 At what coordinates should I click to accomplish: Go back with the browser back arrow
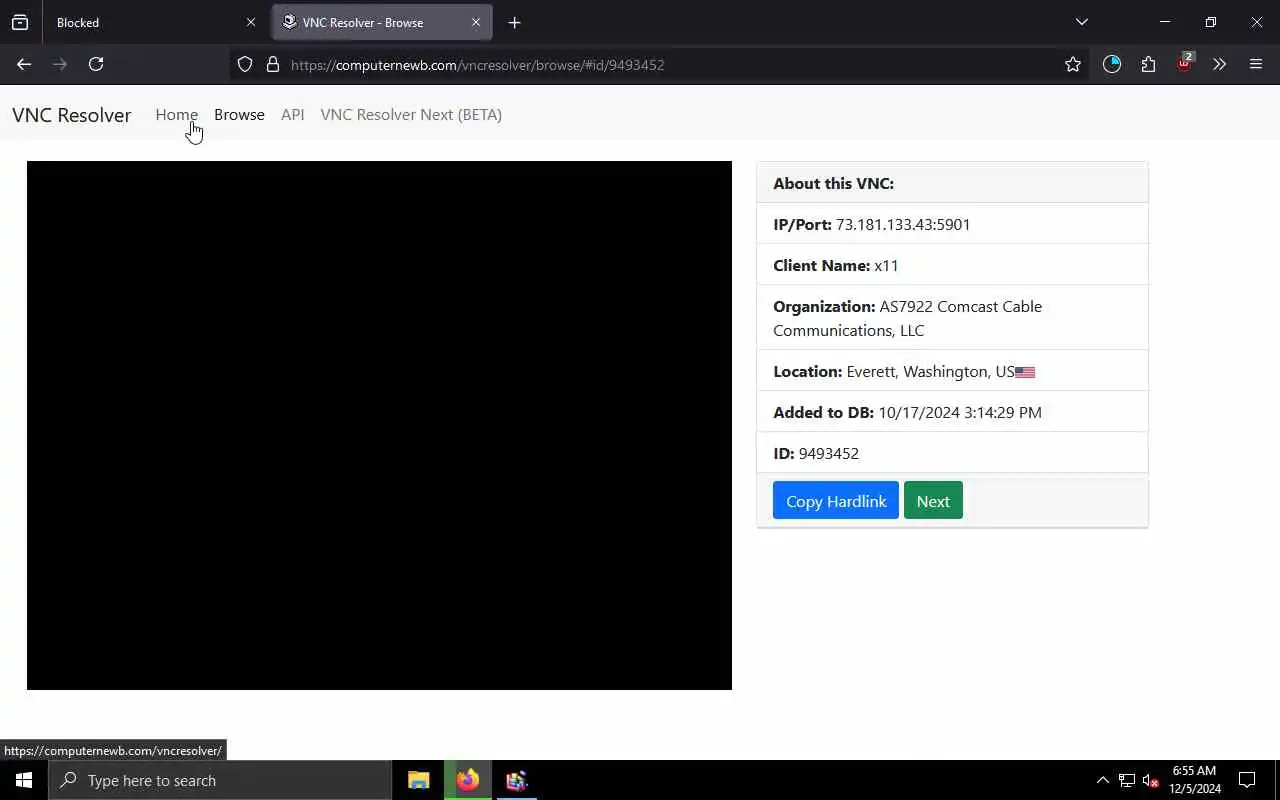pyautogui.click(x=24, y=64)
